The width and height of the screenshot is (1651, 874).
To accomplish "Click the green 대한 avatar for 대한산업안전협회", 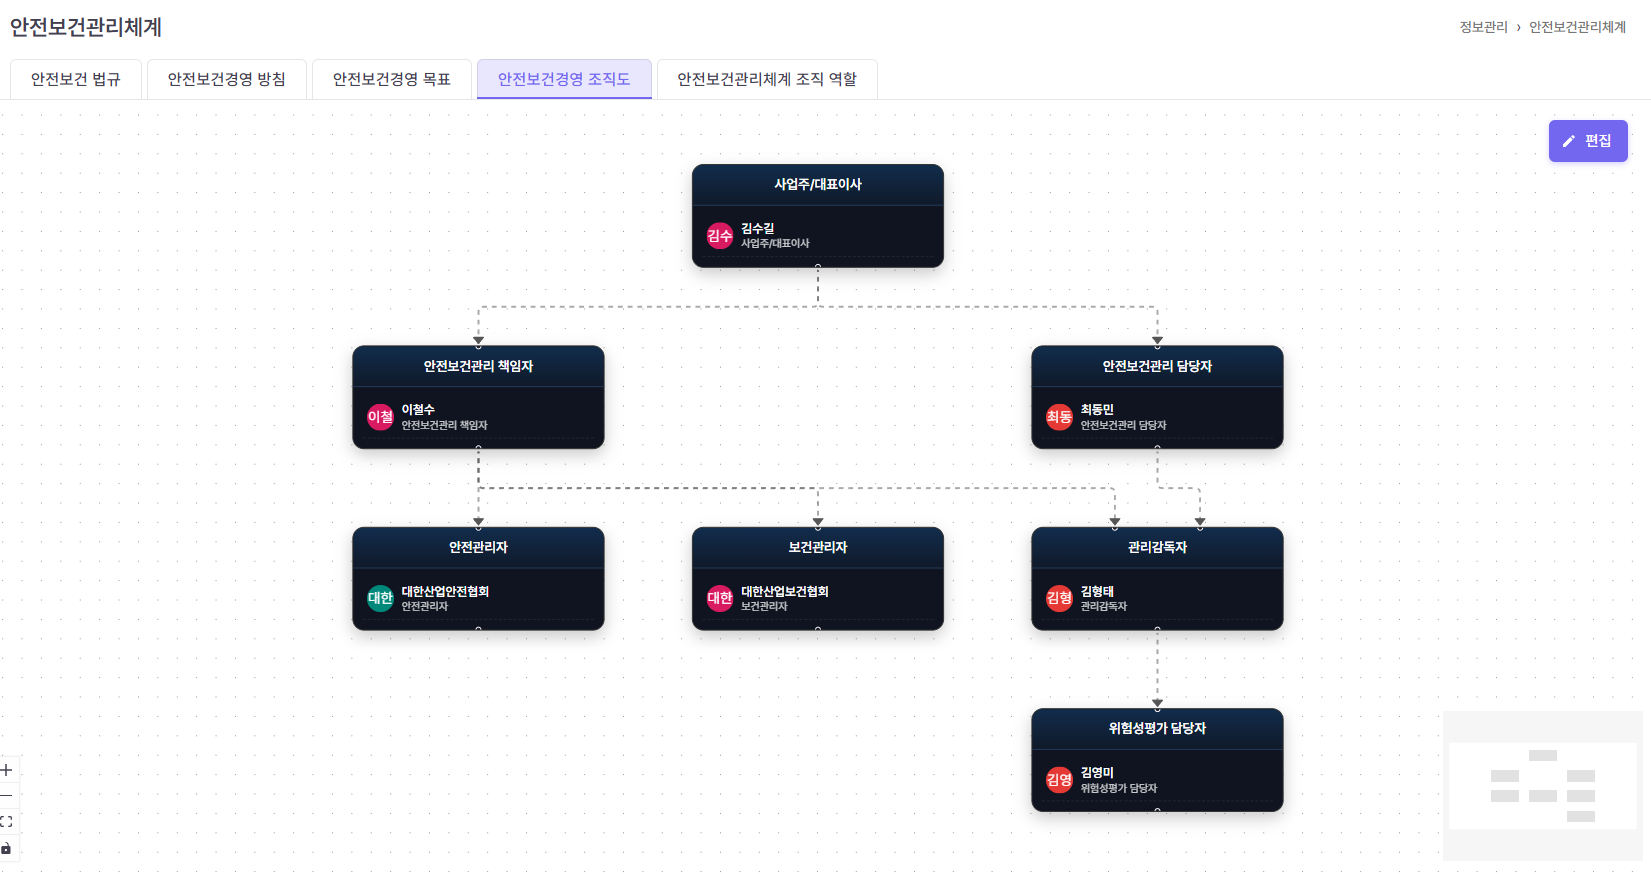I will 380,598.
